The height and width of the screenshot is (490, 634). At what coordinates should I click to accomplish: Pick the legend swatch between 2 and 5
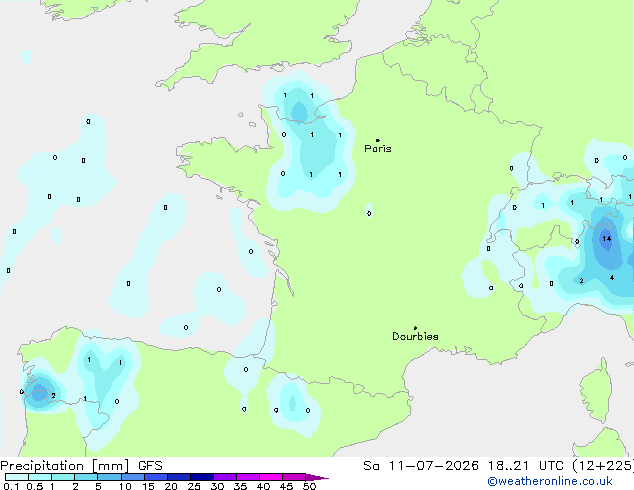[86, 477]
